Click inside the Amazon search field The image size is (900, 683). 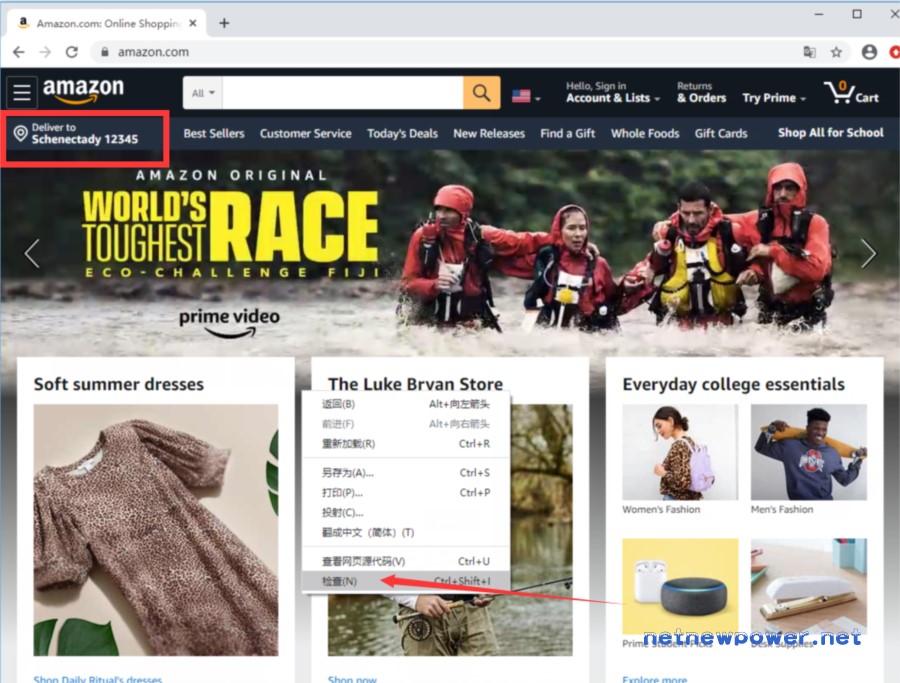(x=343, y=93)
